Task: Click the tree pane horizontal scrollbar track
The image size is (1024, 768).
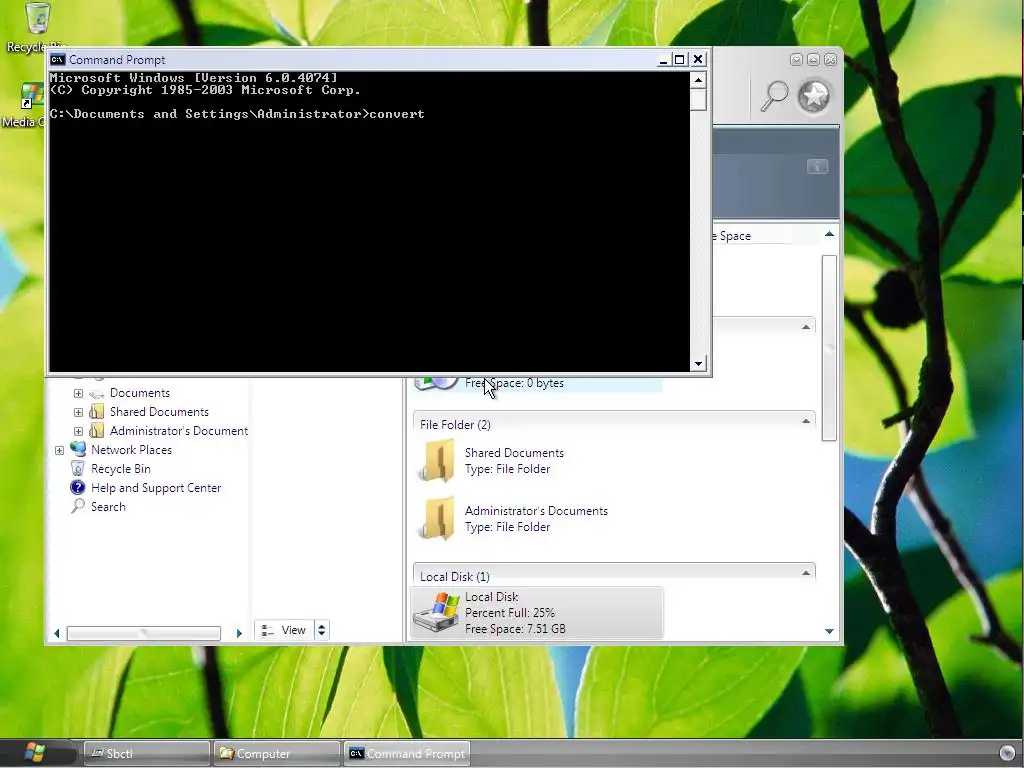Action: (144, 633)
